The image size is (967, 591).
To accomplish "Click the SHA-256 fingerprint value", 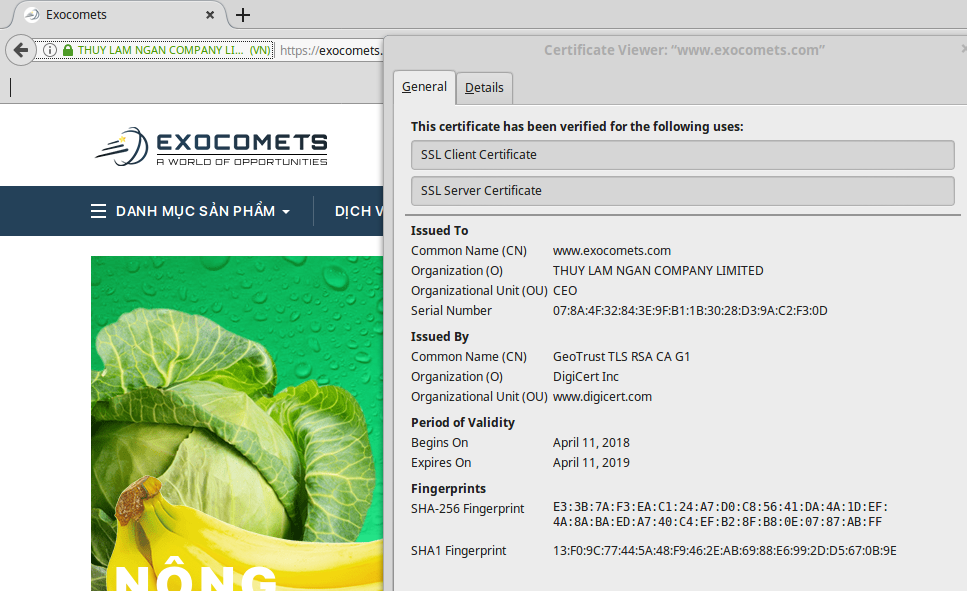I will pos(720,515).
